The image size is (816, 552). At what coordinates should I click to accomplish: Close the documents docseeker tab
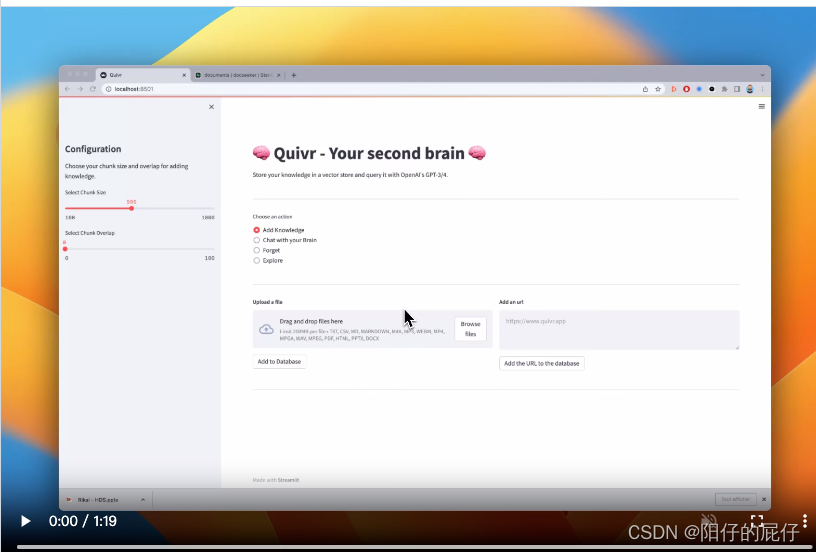tap(278, 75)
